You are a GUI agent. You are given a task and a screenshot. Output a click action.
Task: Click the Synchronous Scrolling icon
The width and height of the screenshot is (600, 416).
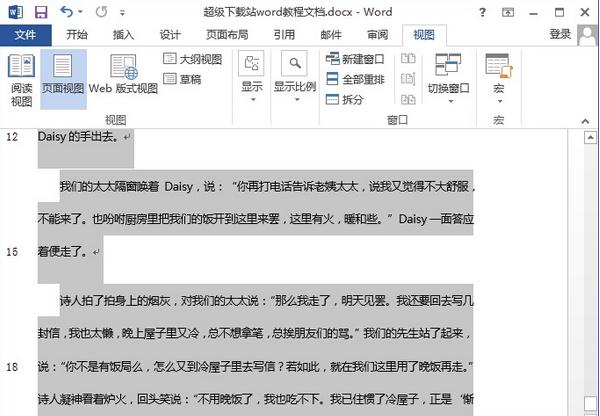(408, 79)
